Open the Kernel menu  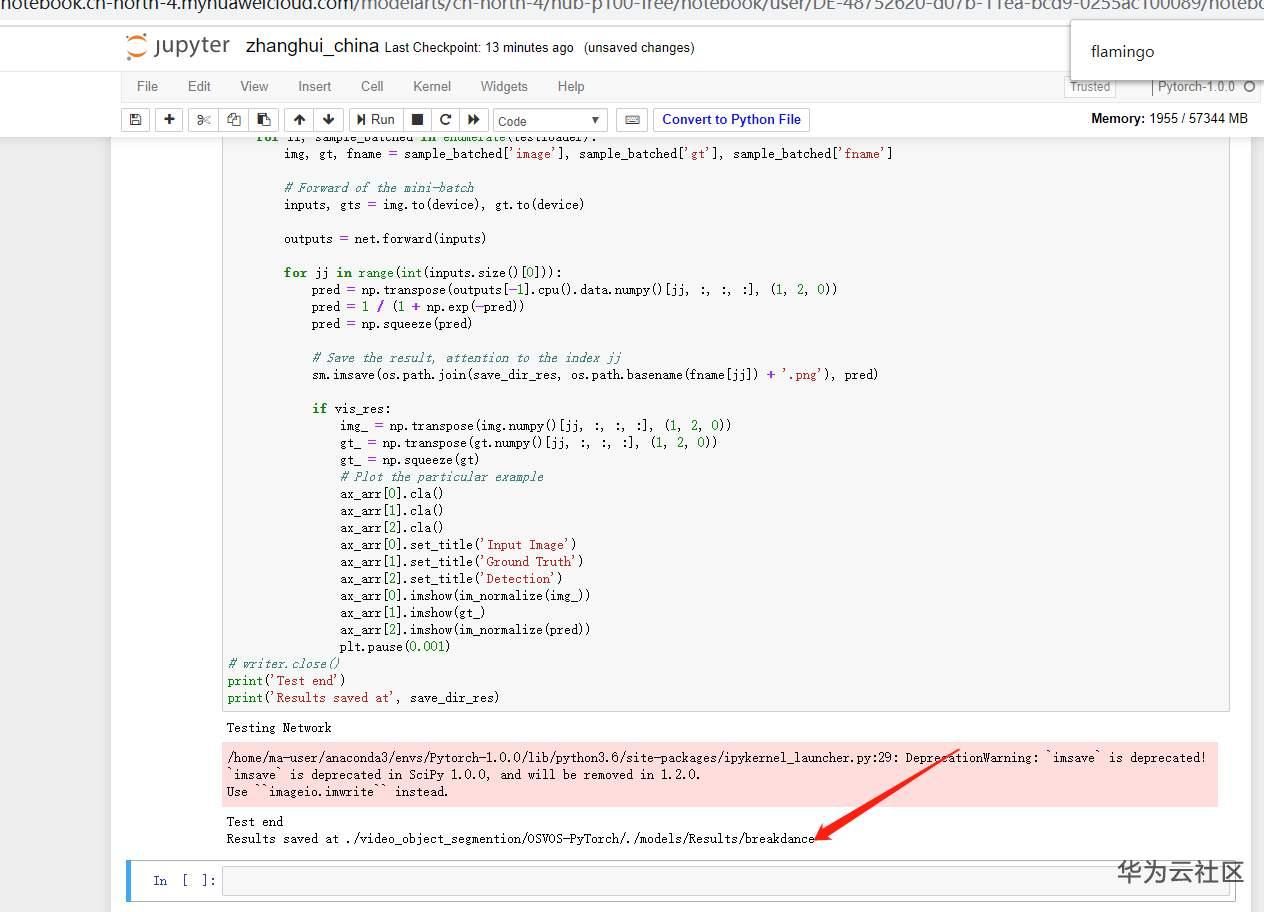click(432, 86)
